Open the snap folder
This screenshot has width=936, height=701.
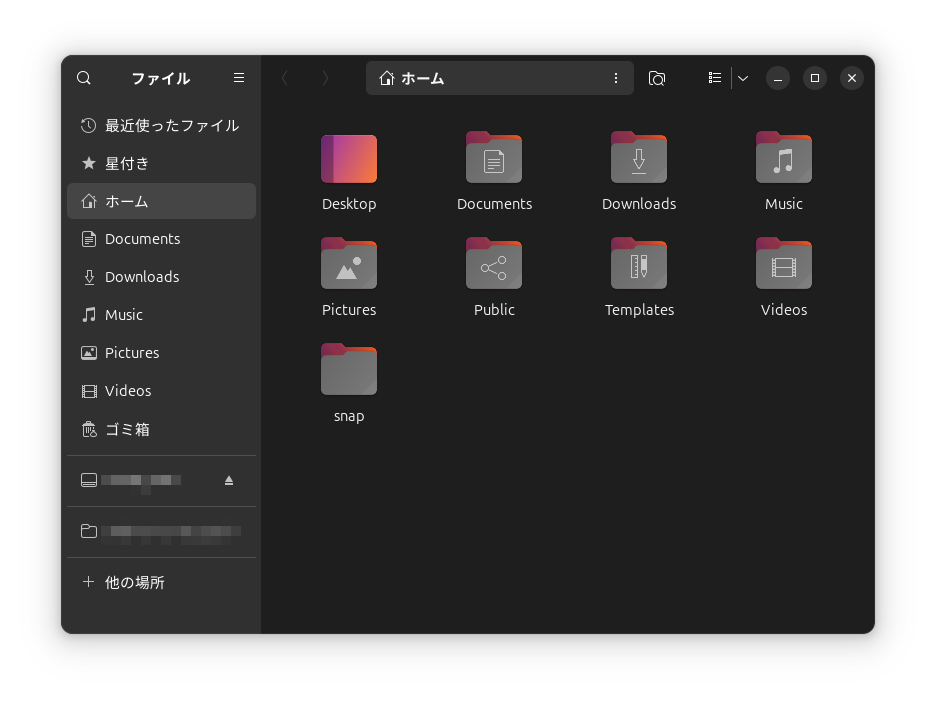(349, 370)
